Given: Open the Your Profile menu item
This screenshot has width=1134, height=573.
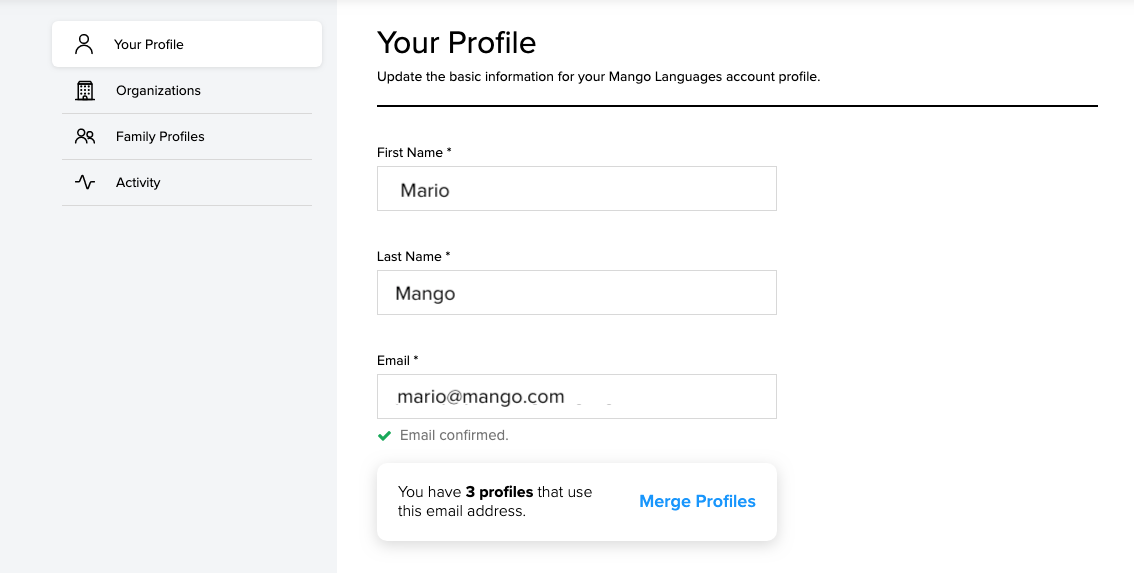Looking at the screenshot, I should [187, 44].
